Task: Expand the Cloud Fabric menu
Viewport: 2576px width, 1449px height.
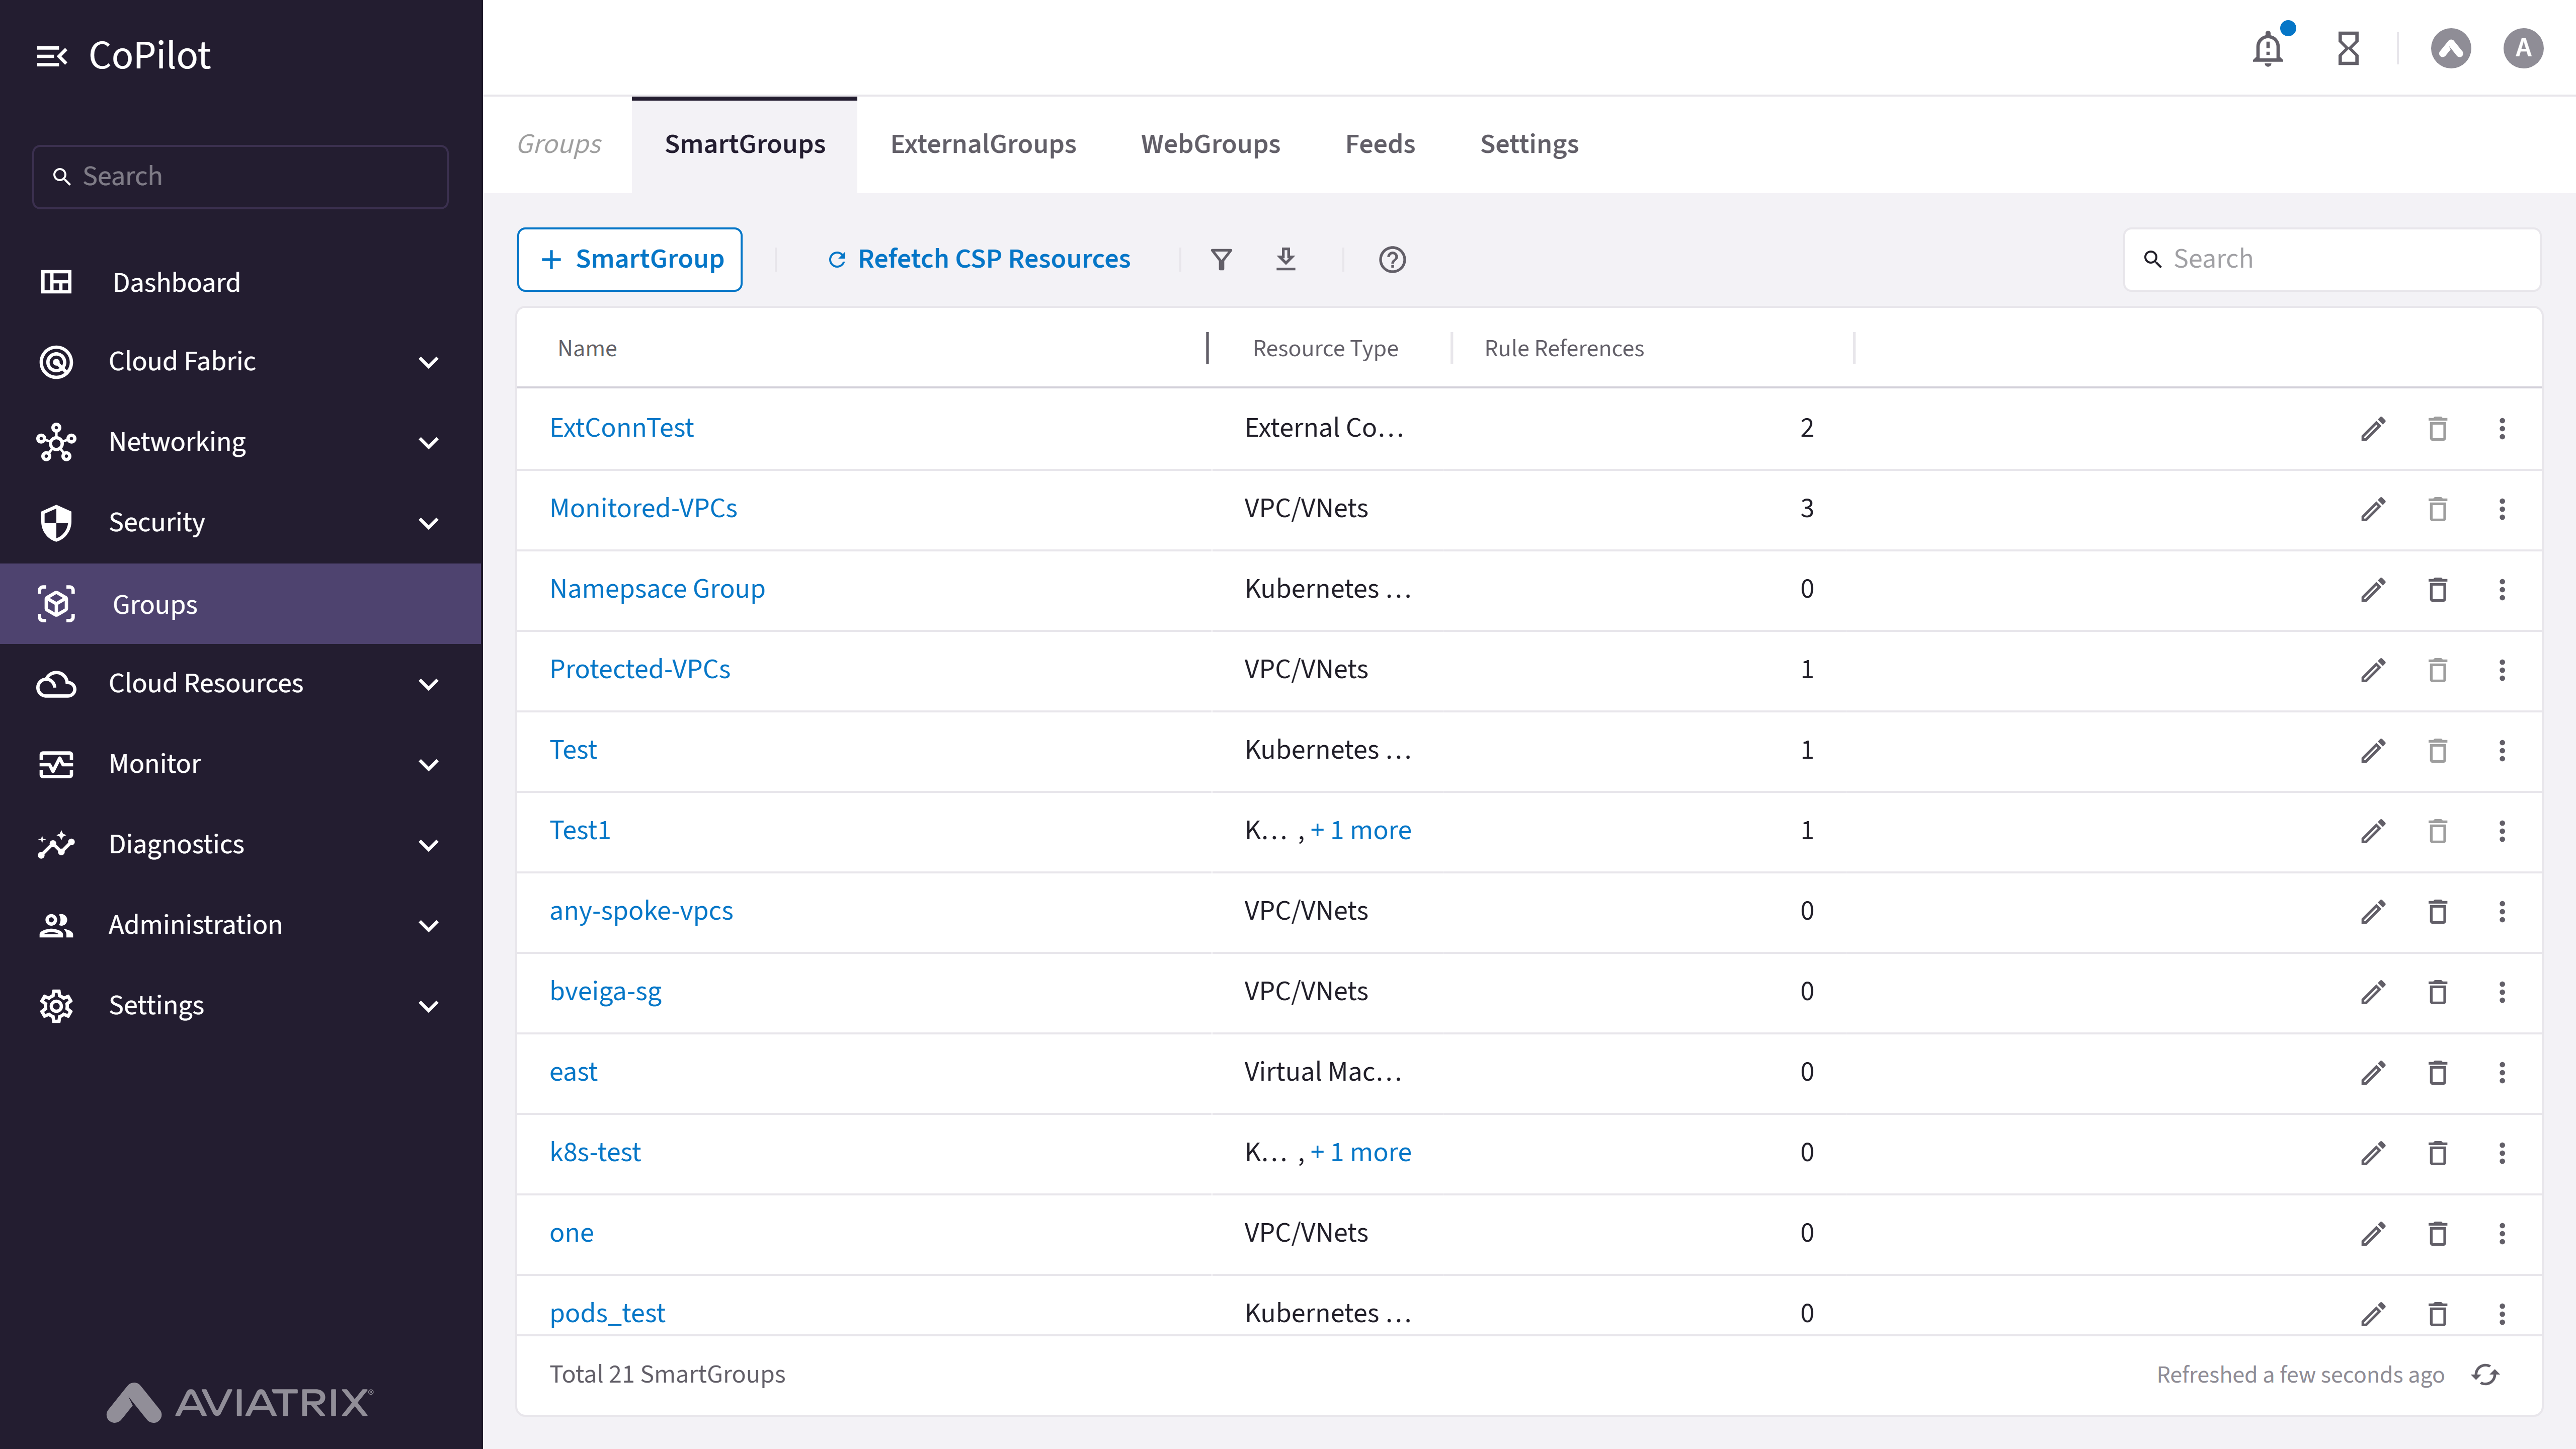Action: [x=240, y=362]
